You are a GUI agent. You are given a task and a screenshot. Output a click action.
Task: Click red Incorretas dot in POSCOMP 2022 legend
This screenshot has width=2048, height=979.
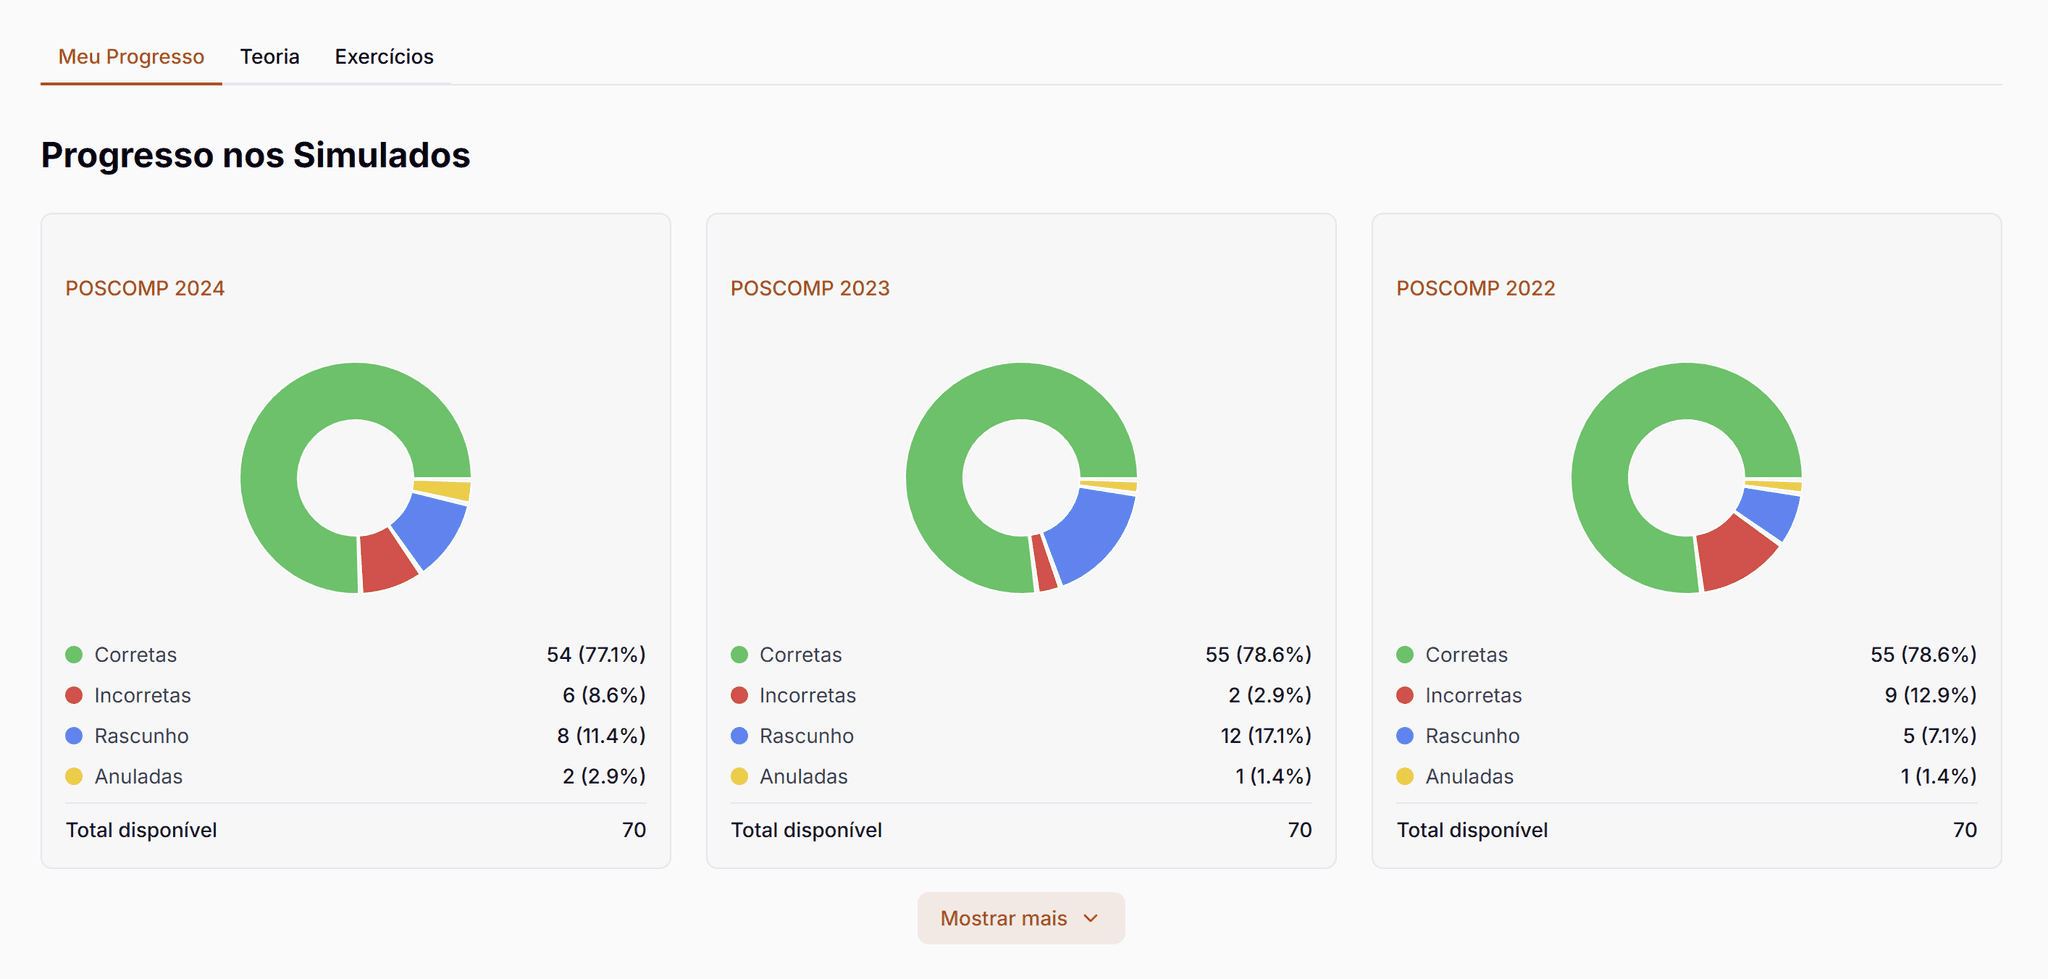(1405, 695)
